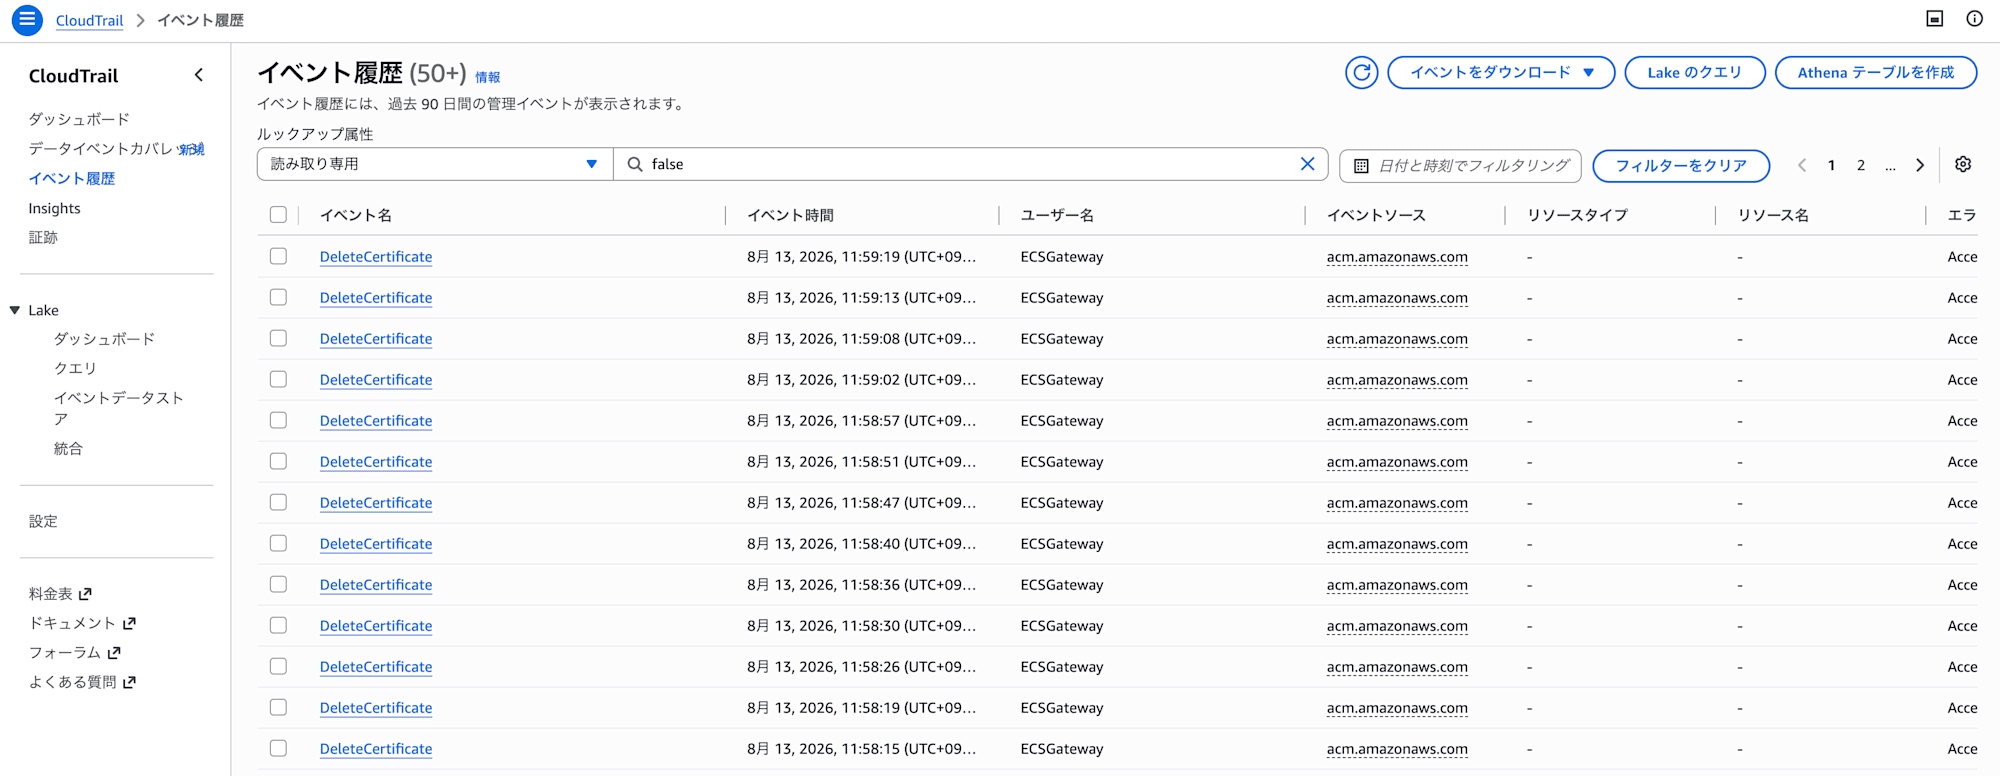The height and width of the screenshot is (776, 2000).
Task: Open the 読み取り専用 lookup attribute dropdown
Action: (435, 164)
